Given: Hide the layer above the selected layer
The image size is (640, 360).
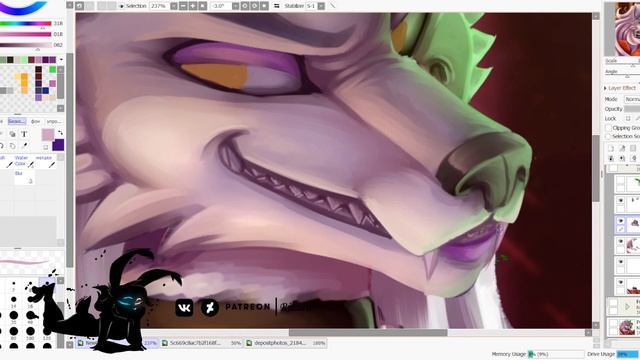Looking at the screenshot, I should [620, 200].
